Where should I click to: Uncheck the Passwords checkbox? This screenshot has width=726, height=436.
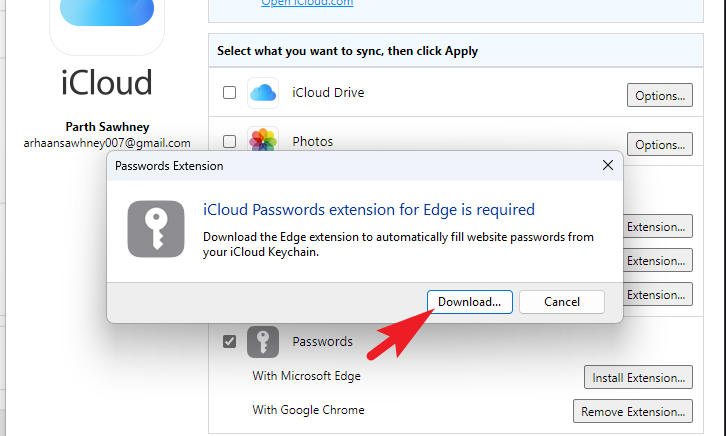coord(229,342)
